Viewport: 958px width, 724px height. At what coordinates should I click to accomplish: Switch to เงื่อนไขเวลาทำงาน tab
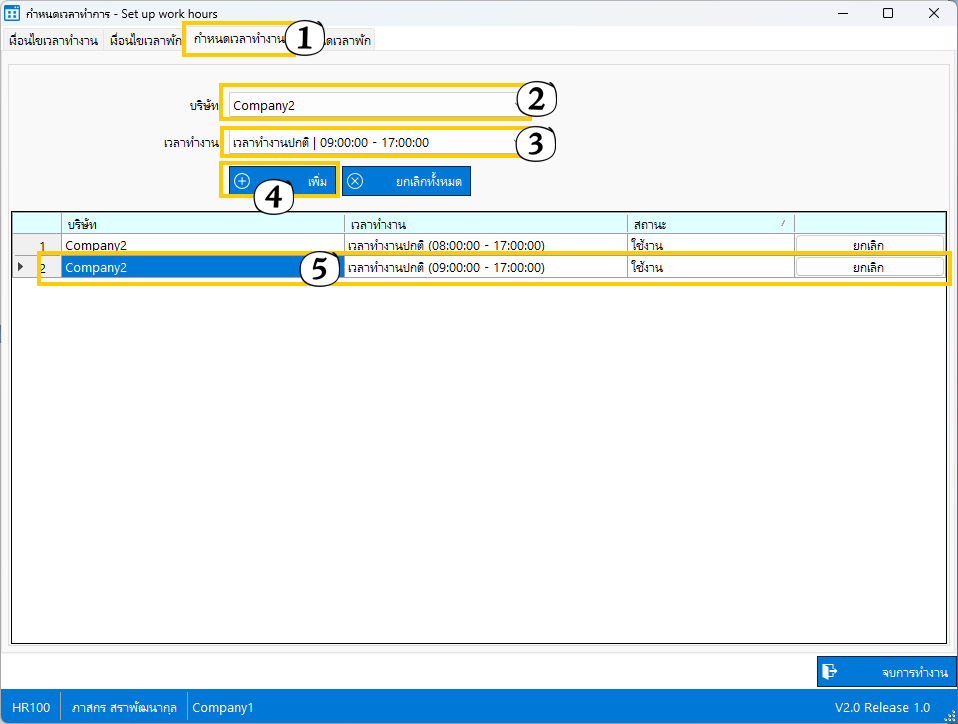(53, 41)
